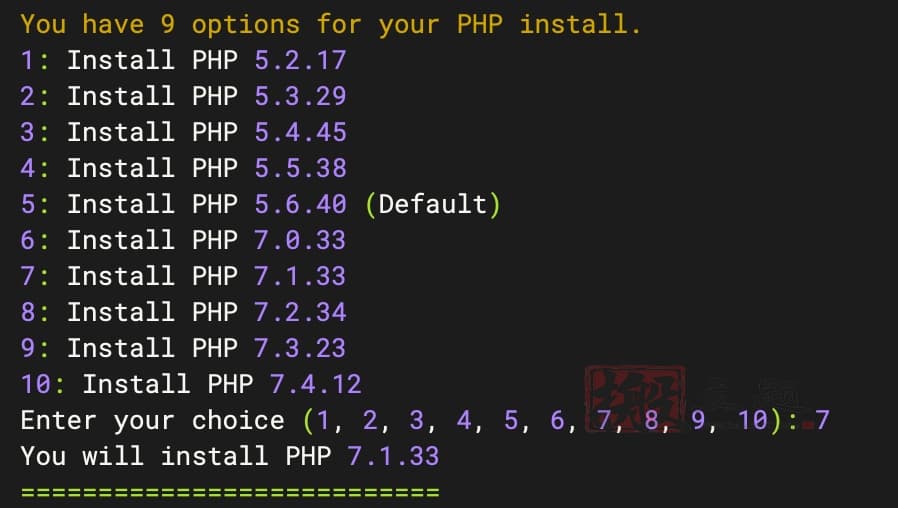This screenshot has height=508, width=898.
Task: Click the number 10 in the choice list
Action: coord(752,420)
